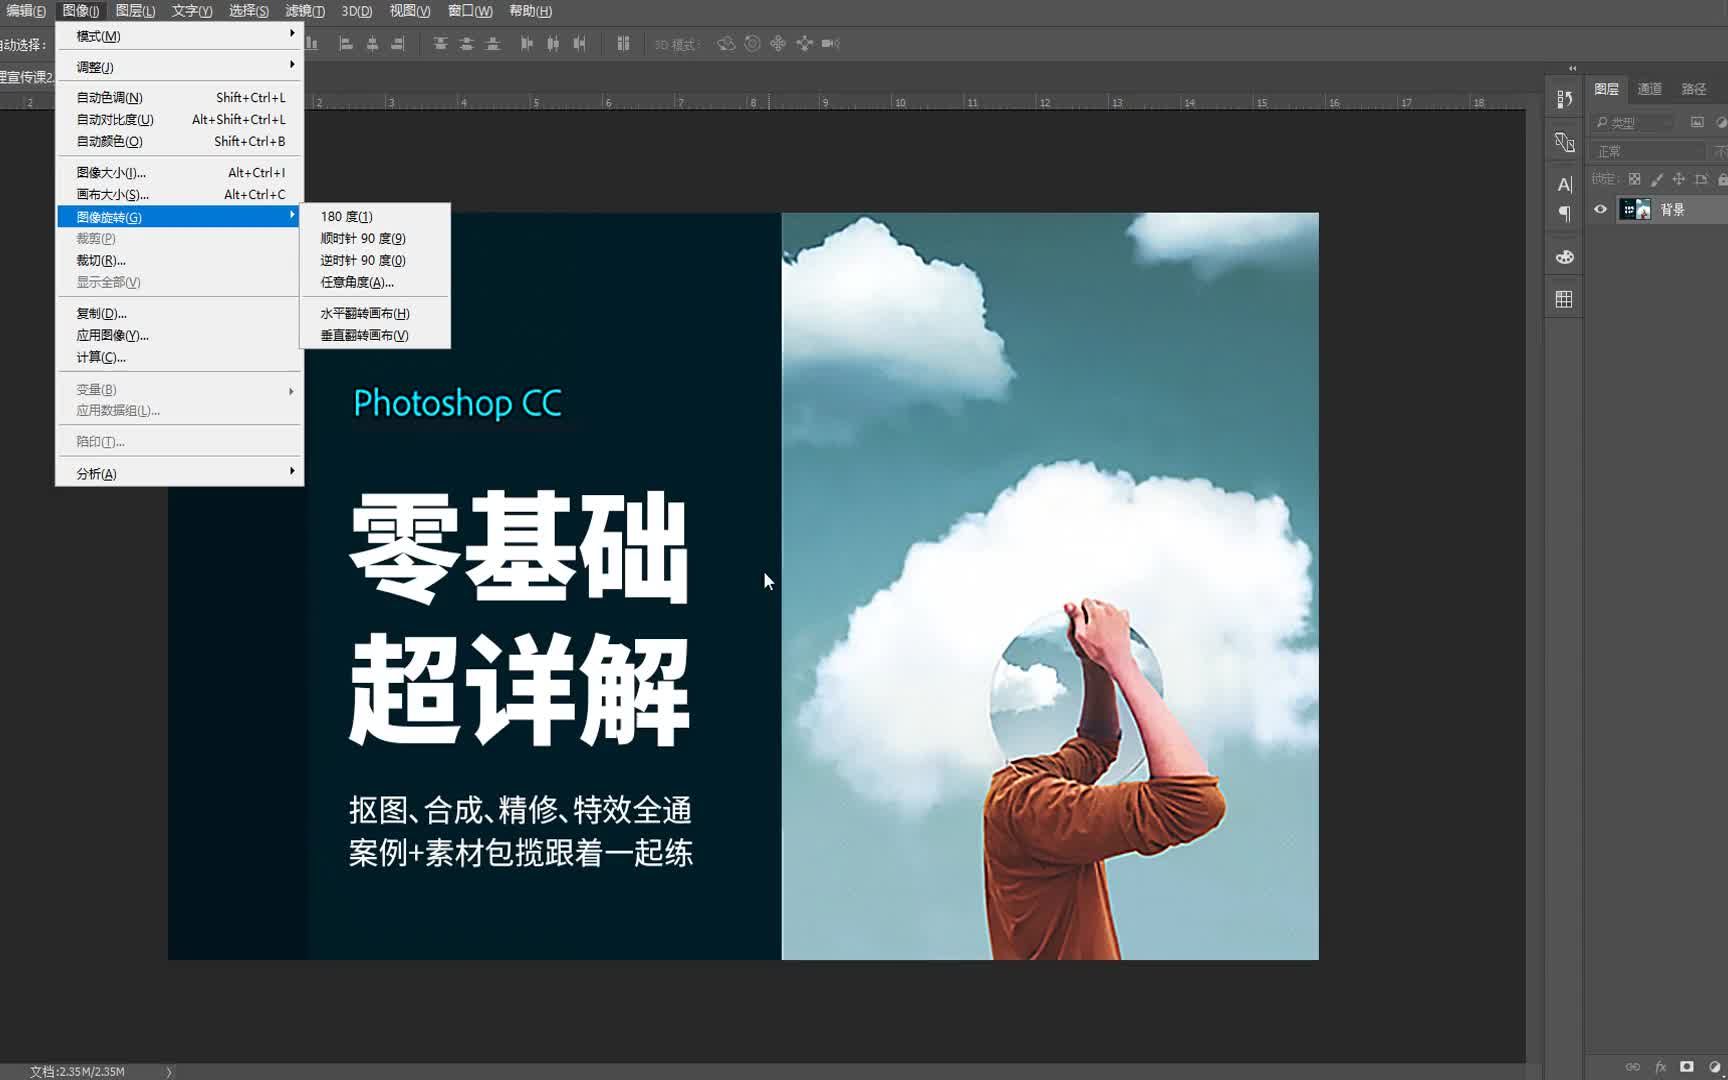Open the 滤镜(T) menu
Viewport: 1728px width, 1080px height.
point(305,11)
